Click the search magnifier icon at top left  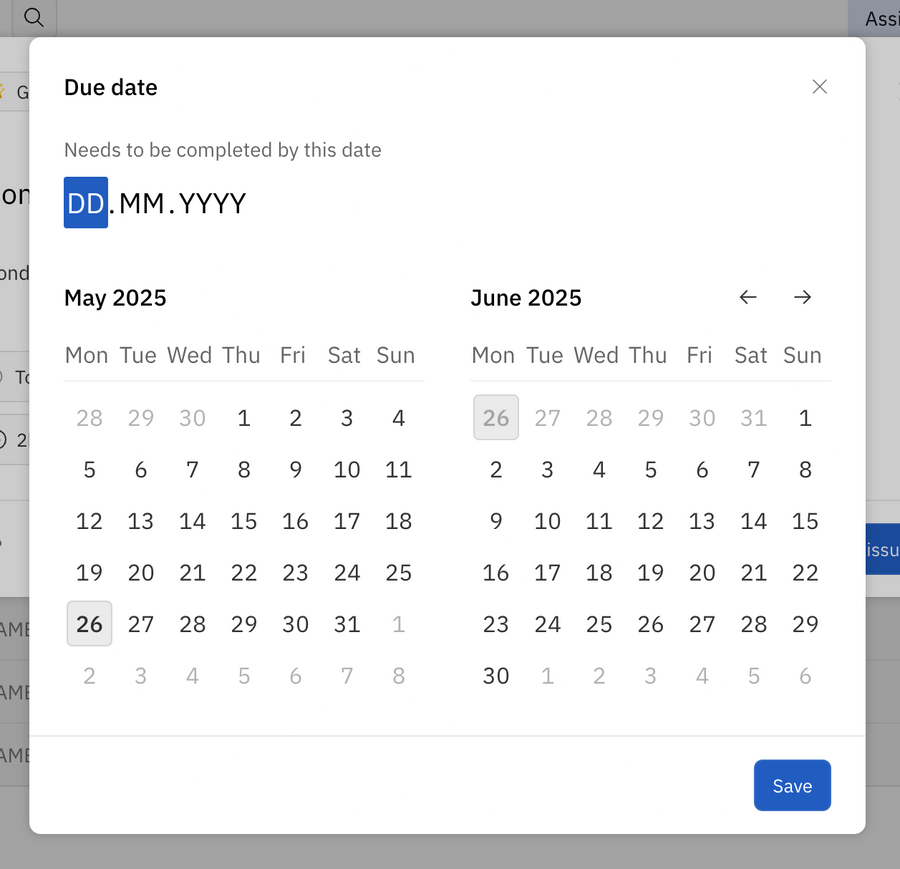34,18
